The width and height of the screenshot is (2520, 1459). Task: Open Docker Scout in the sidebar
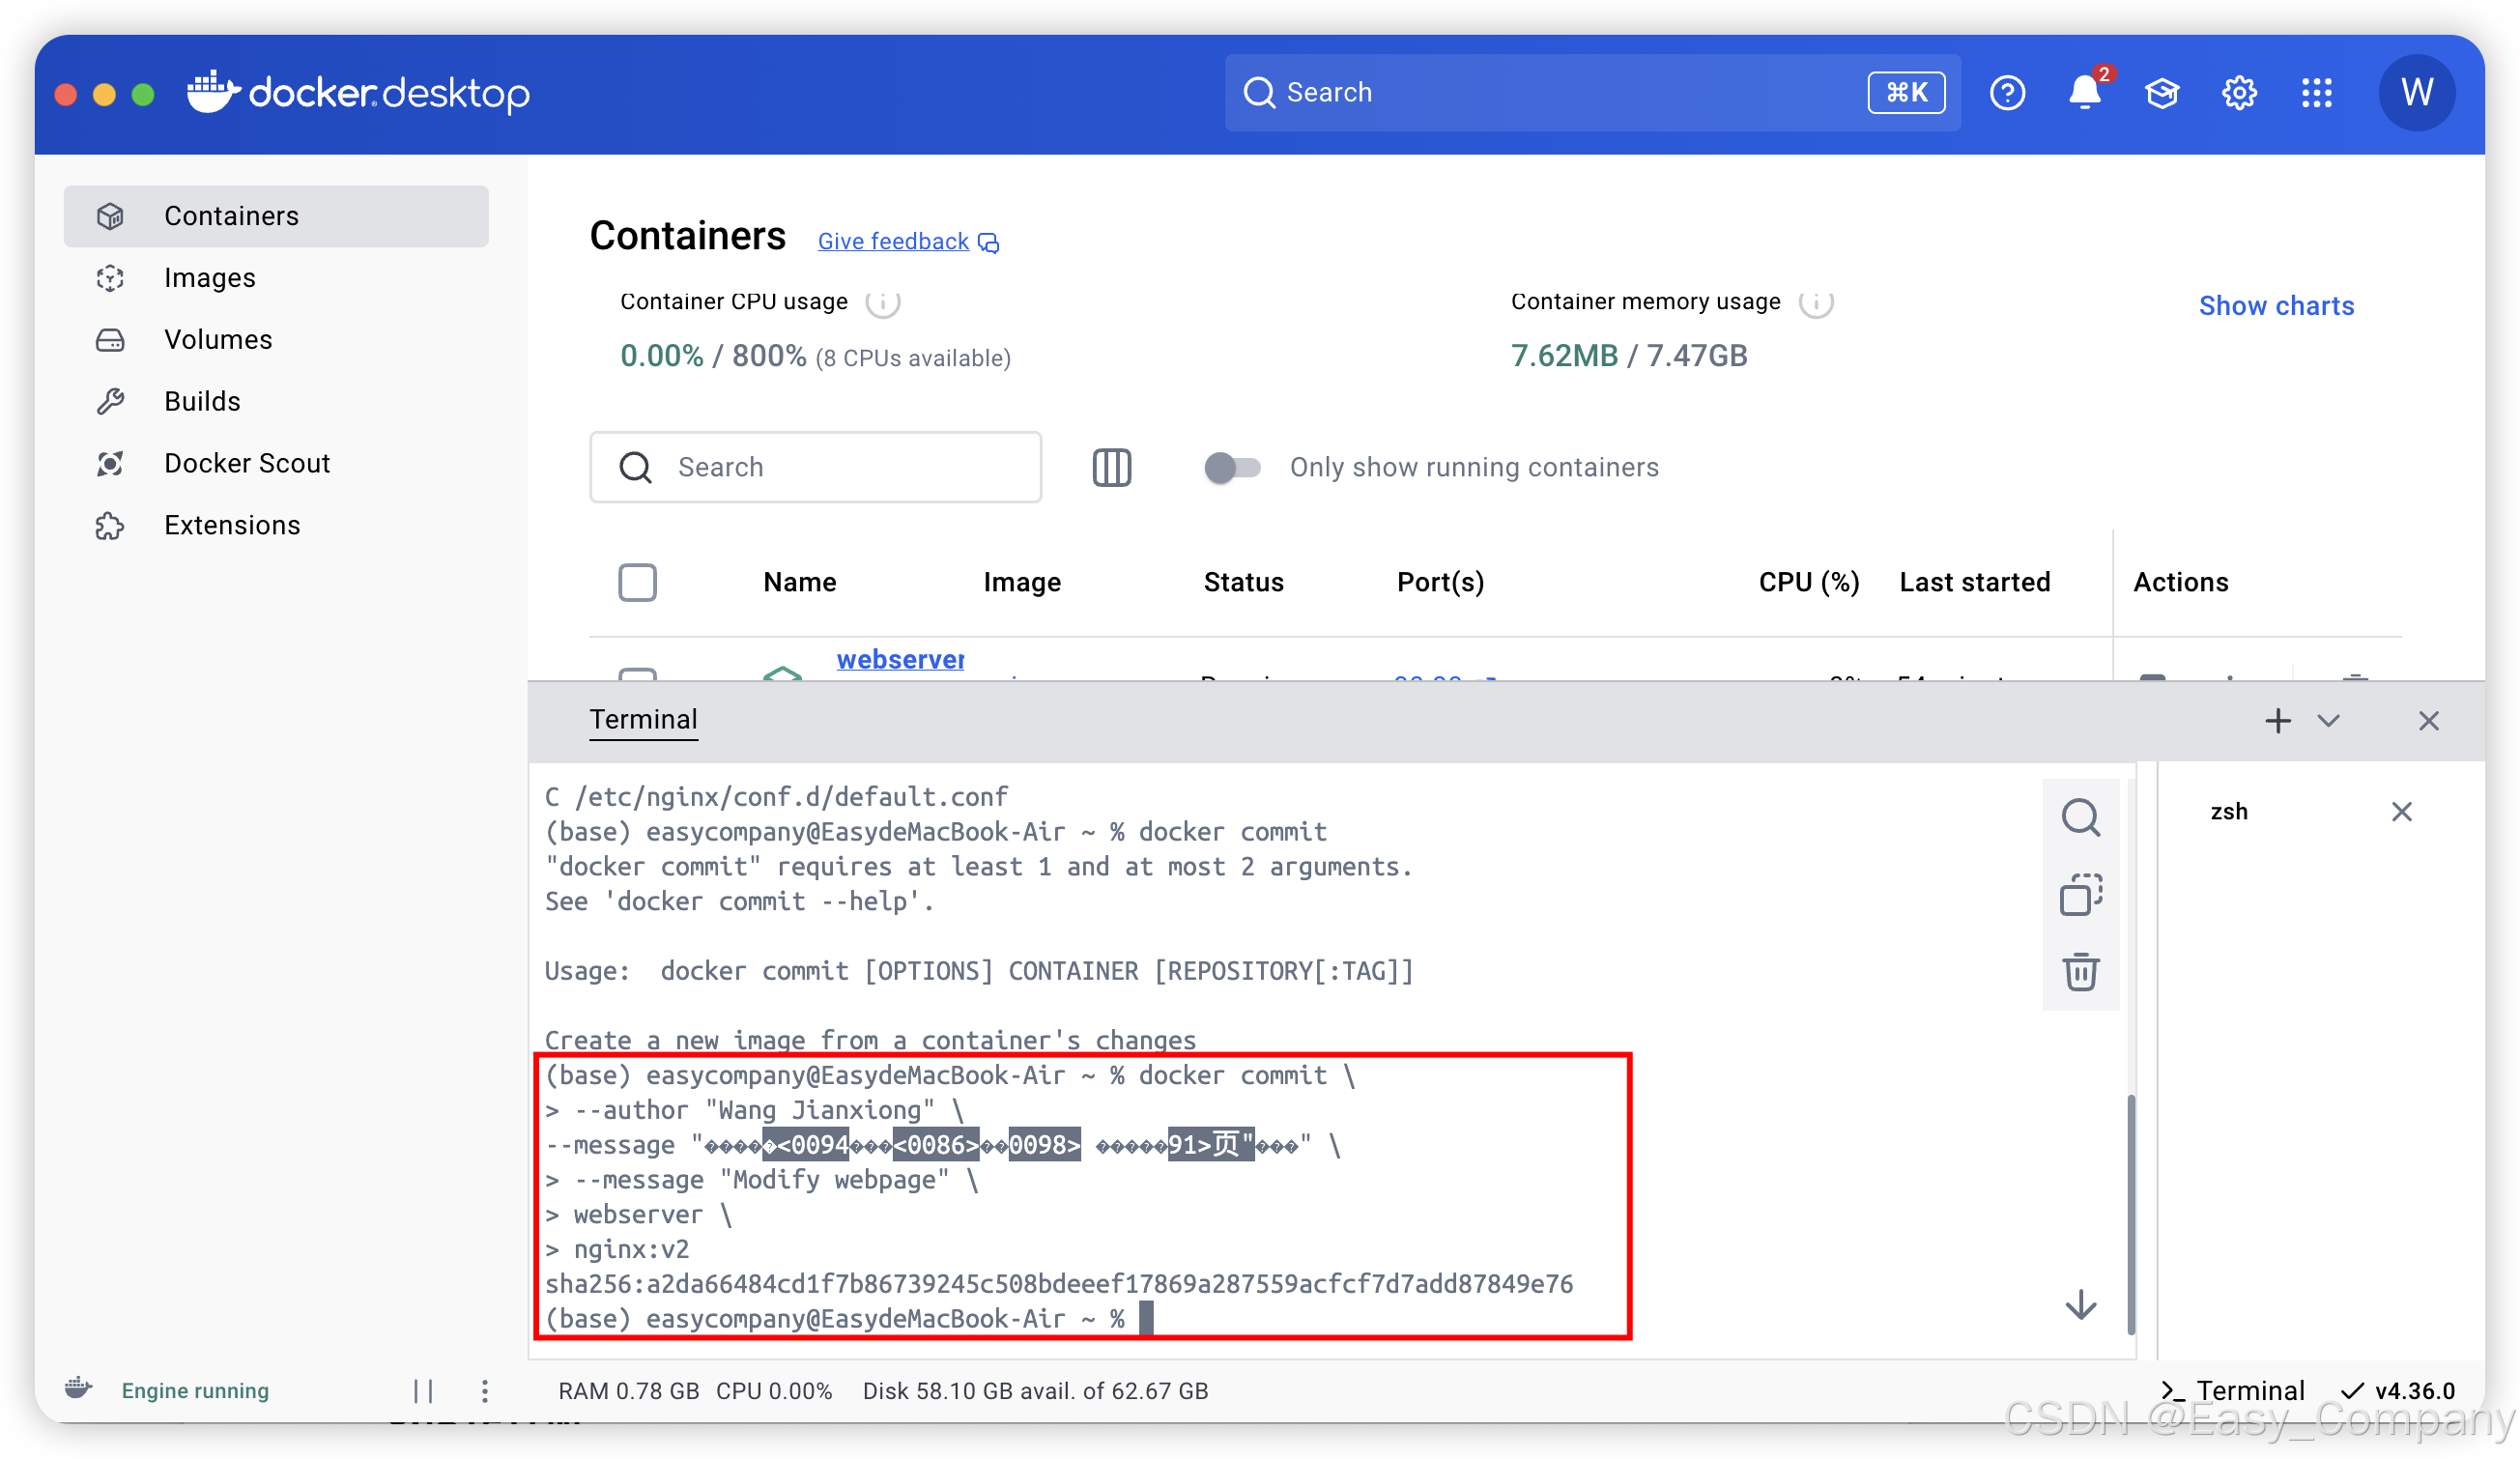coord(246,463)
